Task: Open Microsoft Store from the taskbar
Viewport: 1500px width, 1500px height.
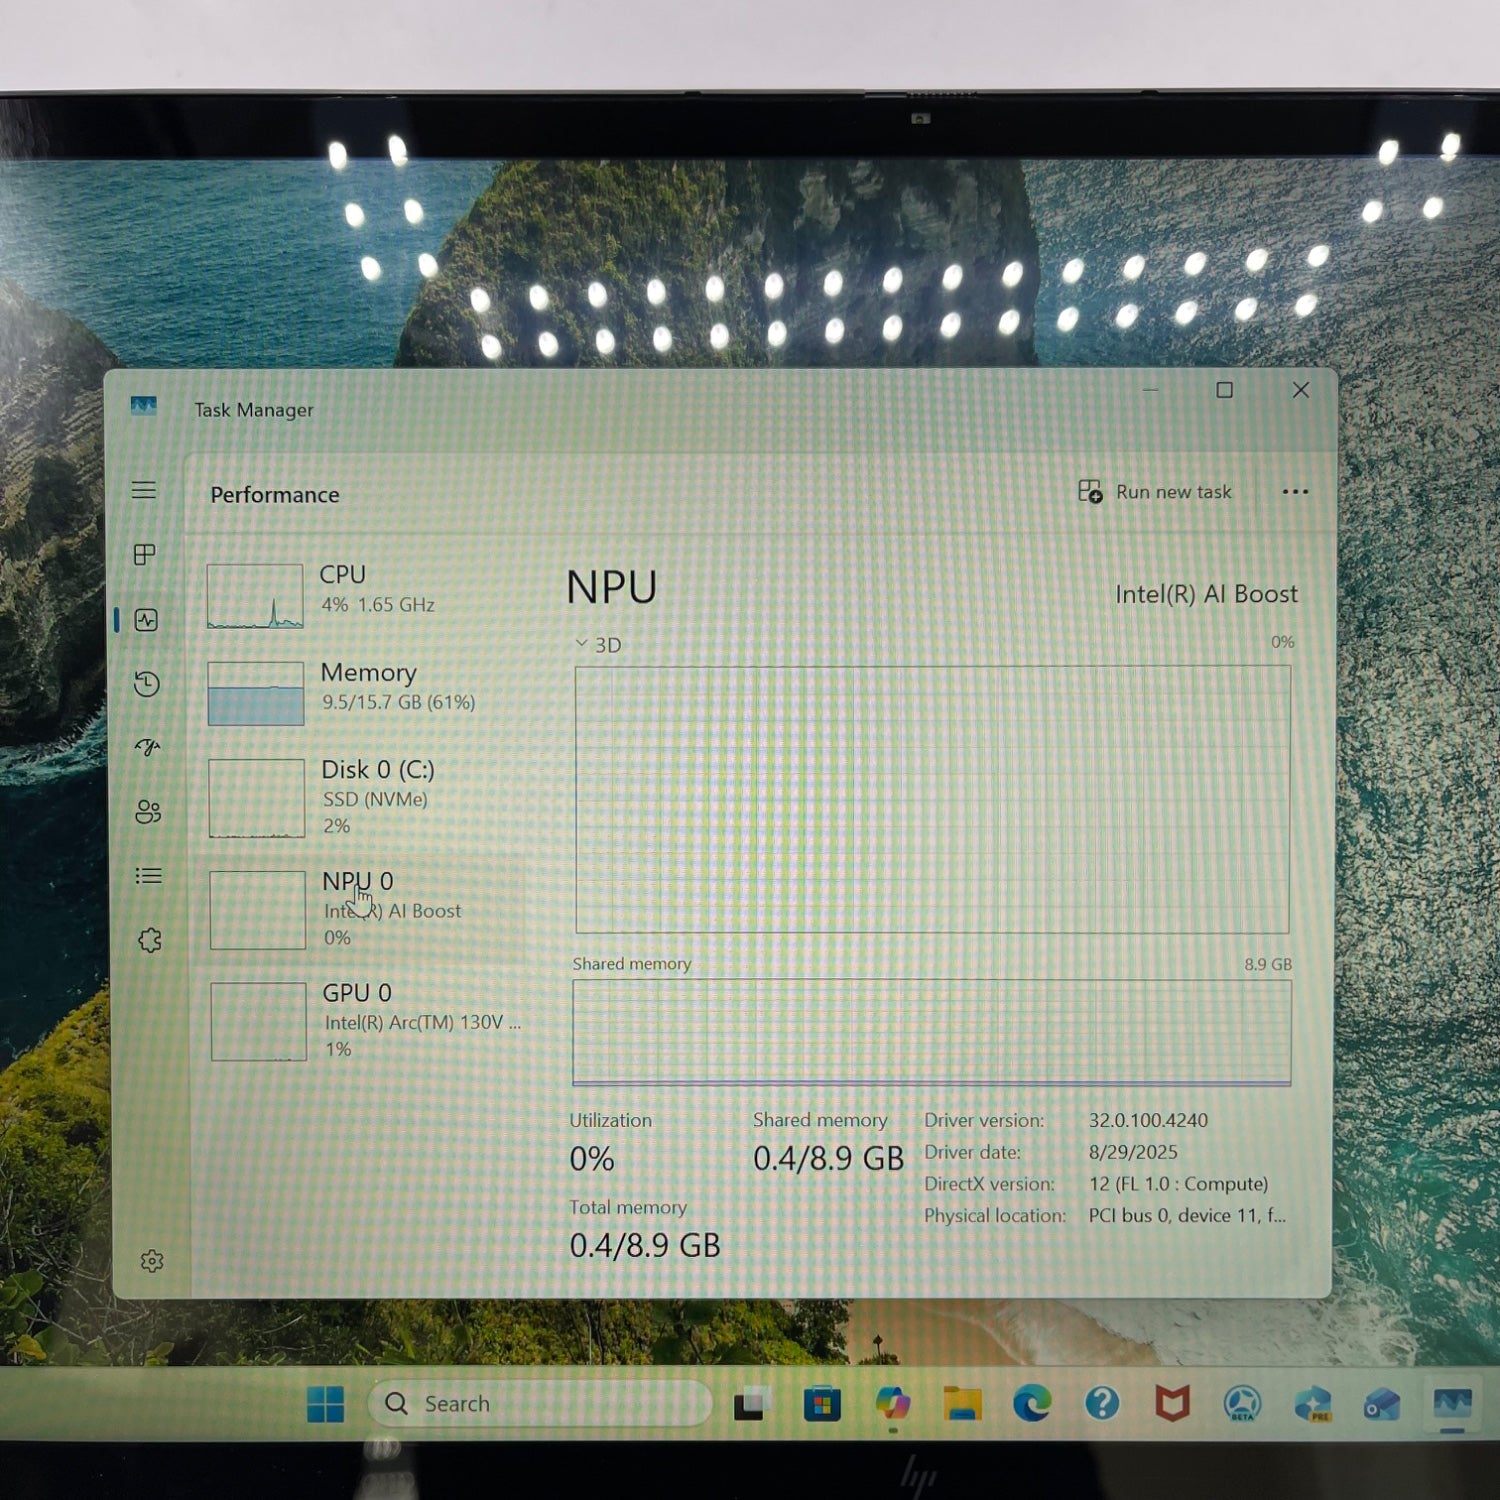Action: [822, 1404]
